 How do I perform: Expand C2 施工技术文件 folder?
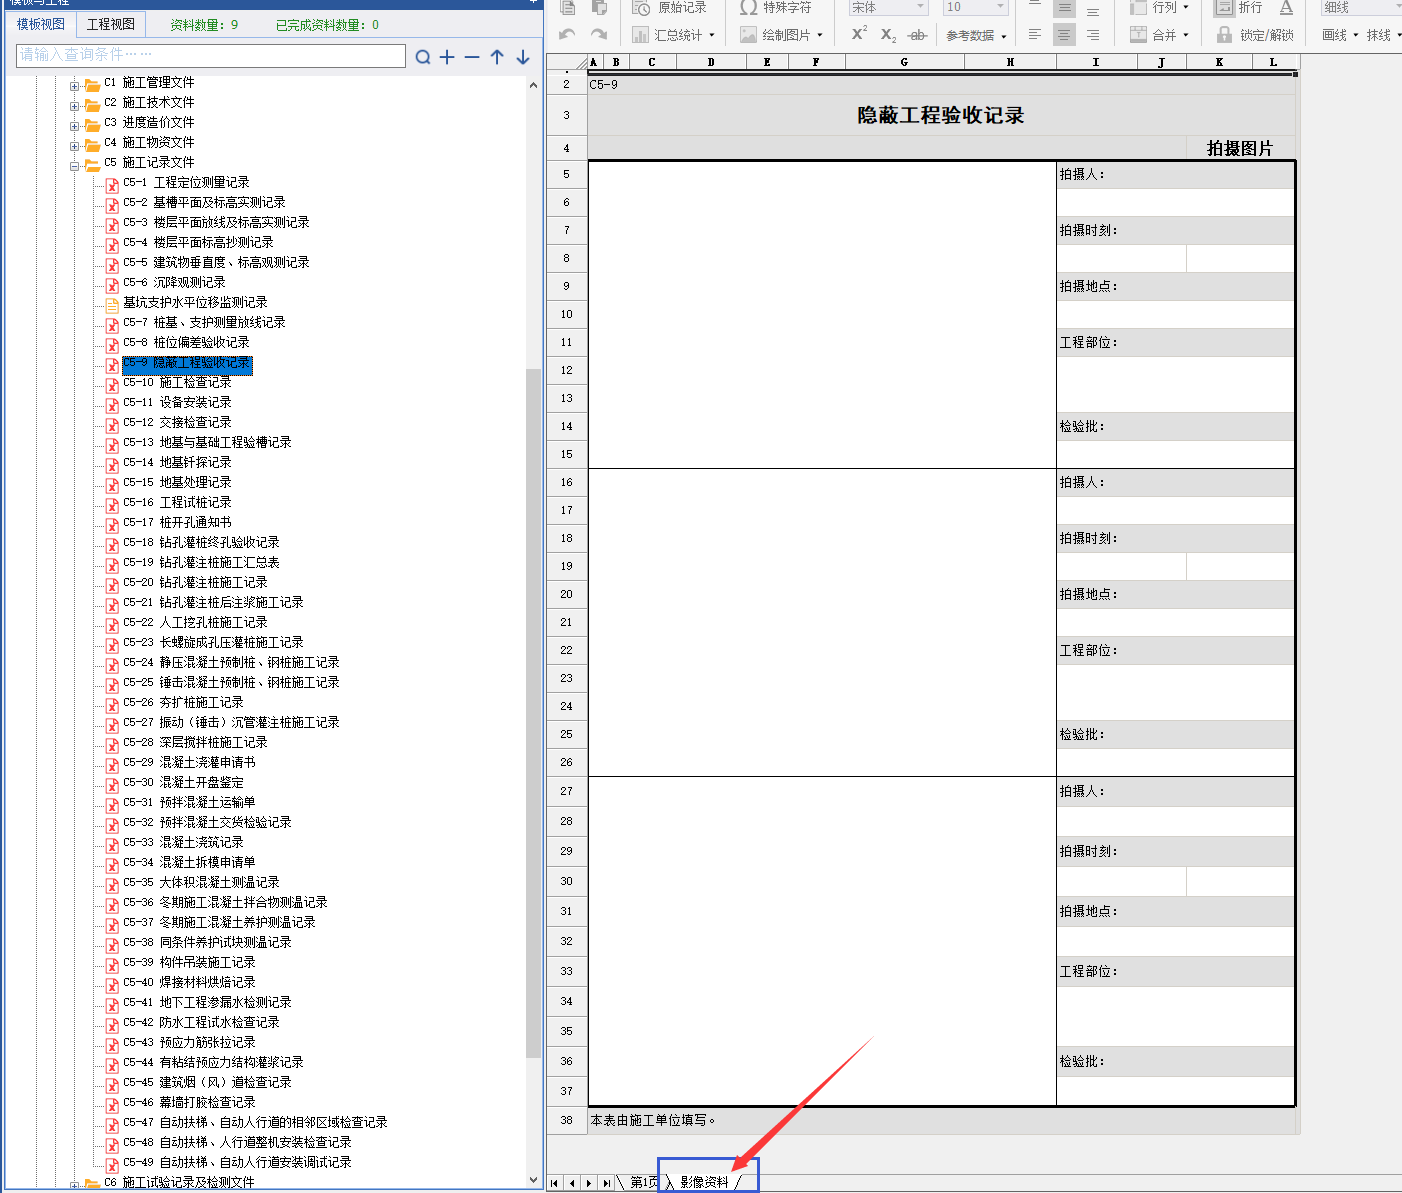pos(74,106)
